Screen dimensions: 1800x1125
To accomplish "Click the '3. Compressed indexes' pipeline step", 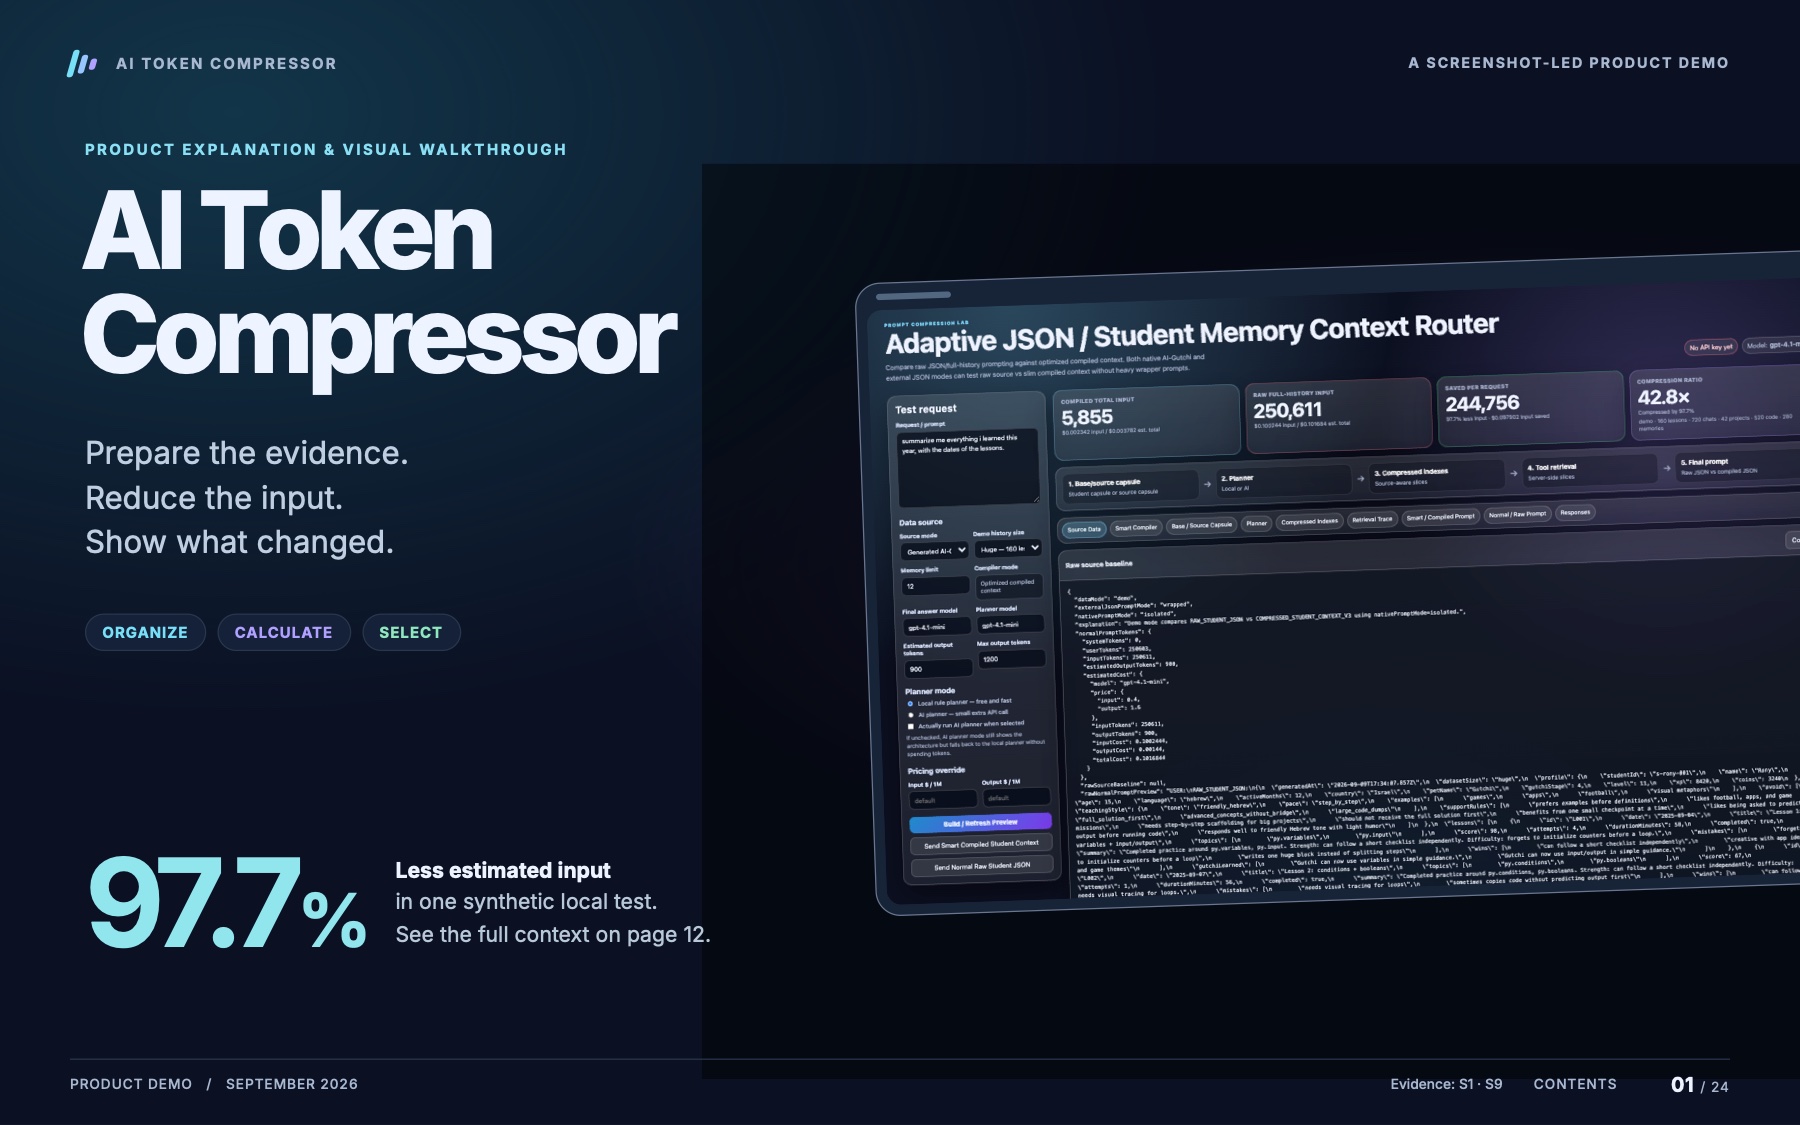I will (x=1436, y=476).
